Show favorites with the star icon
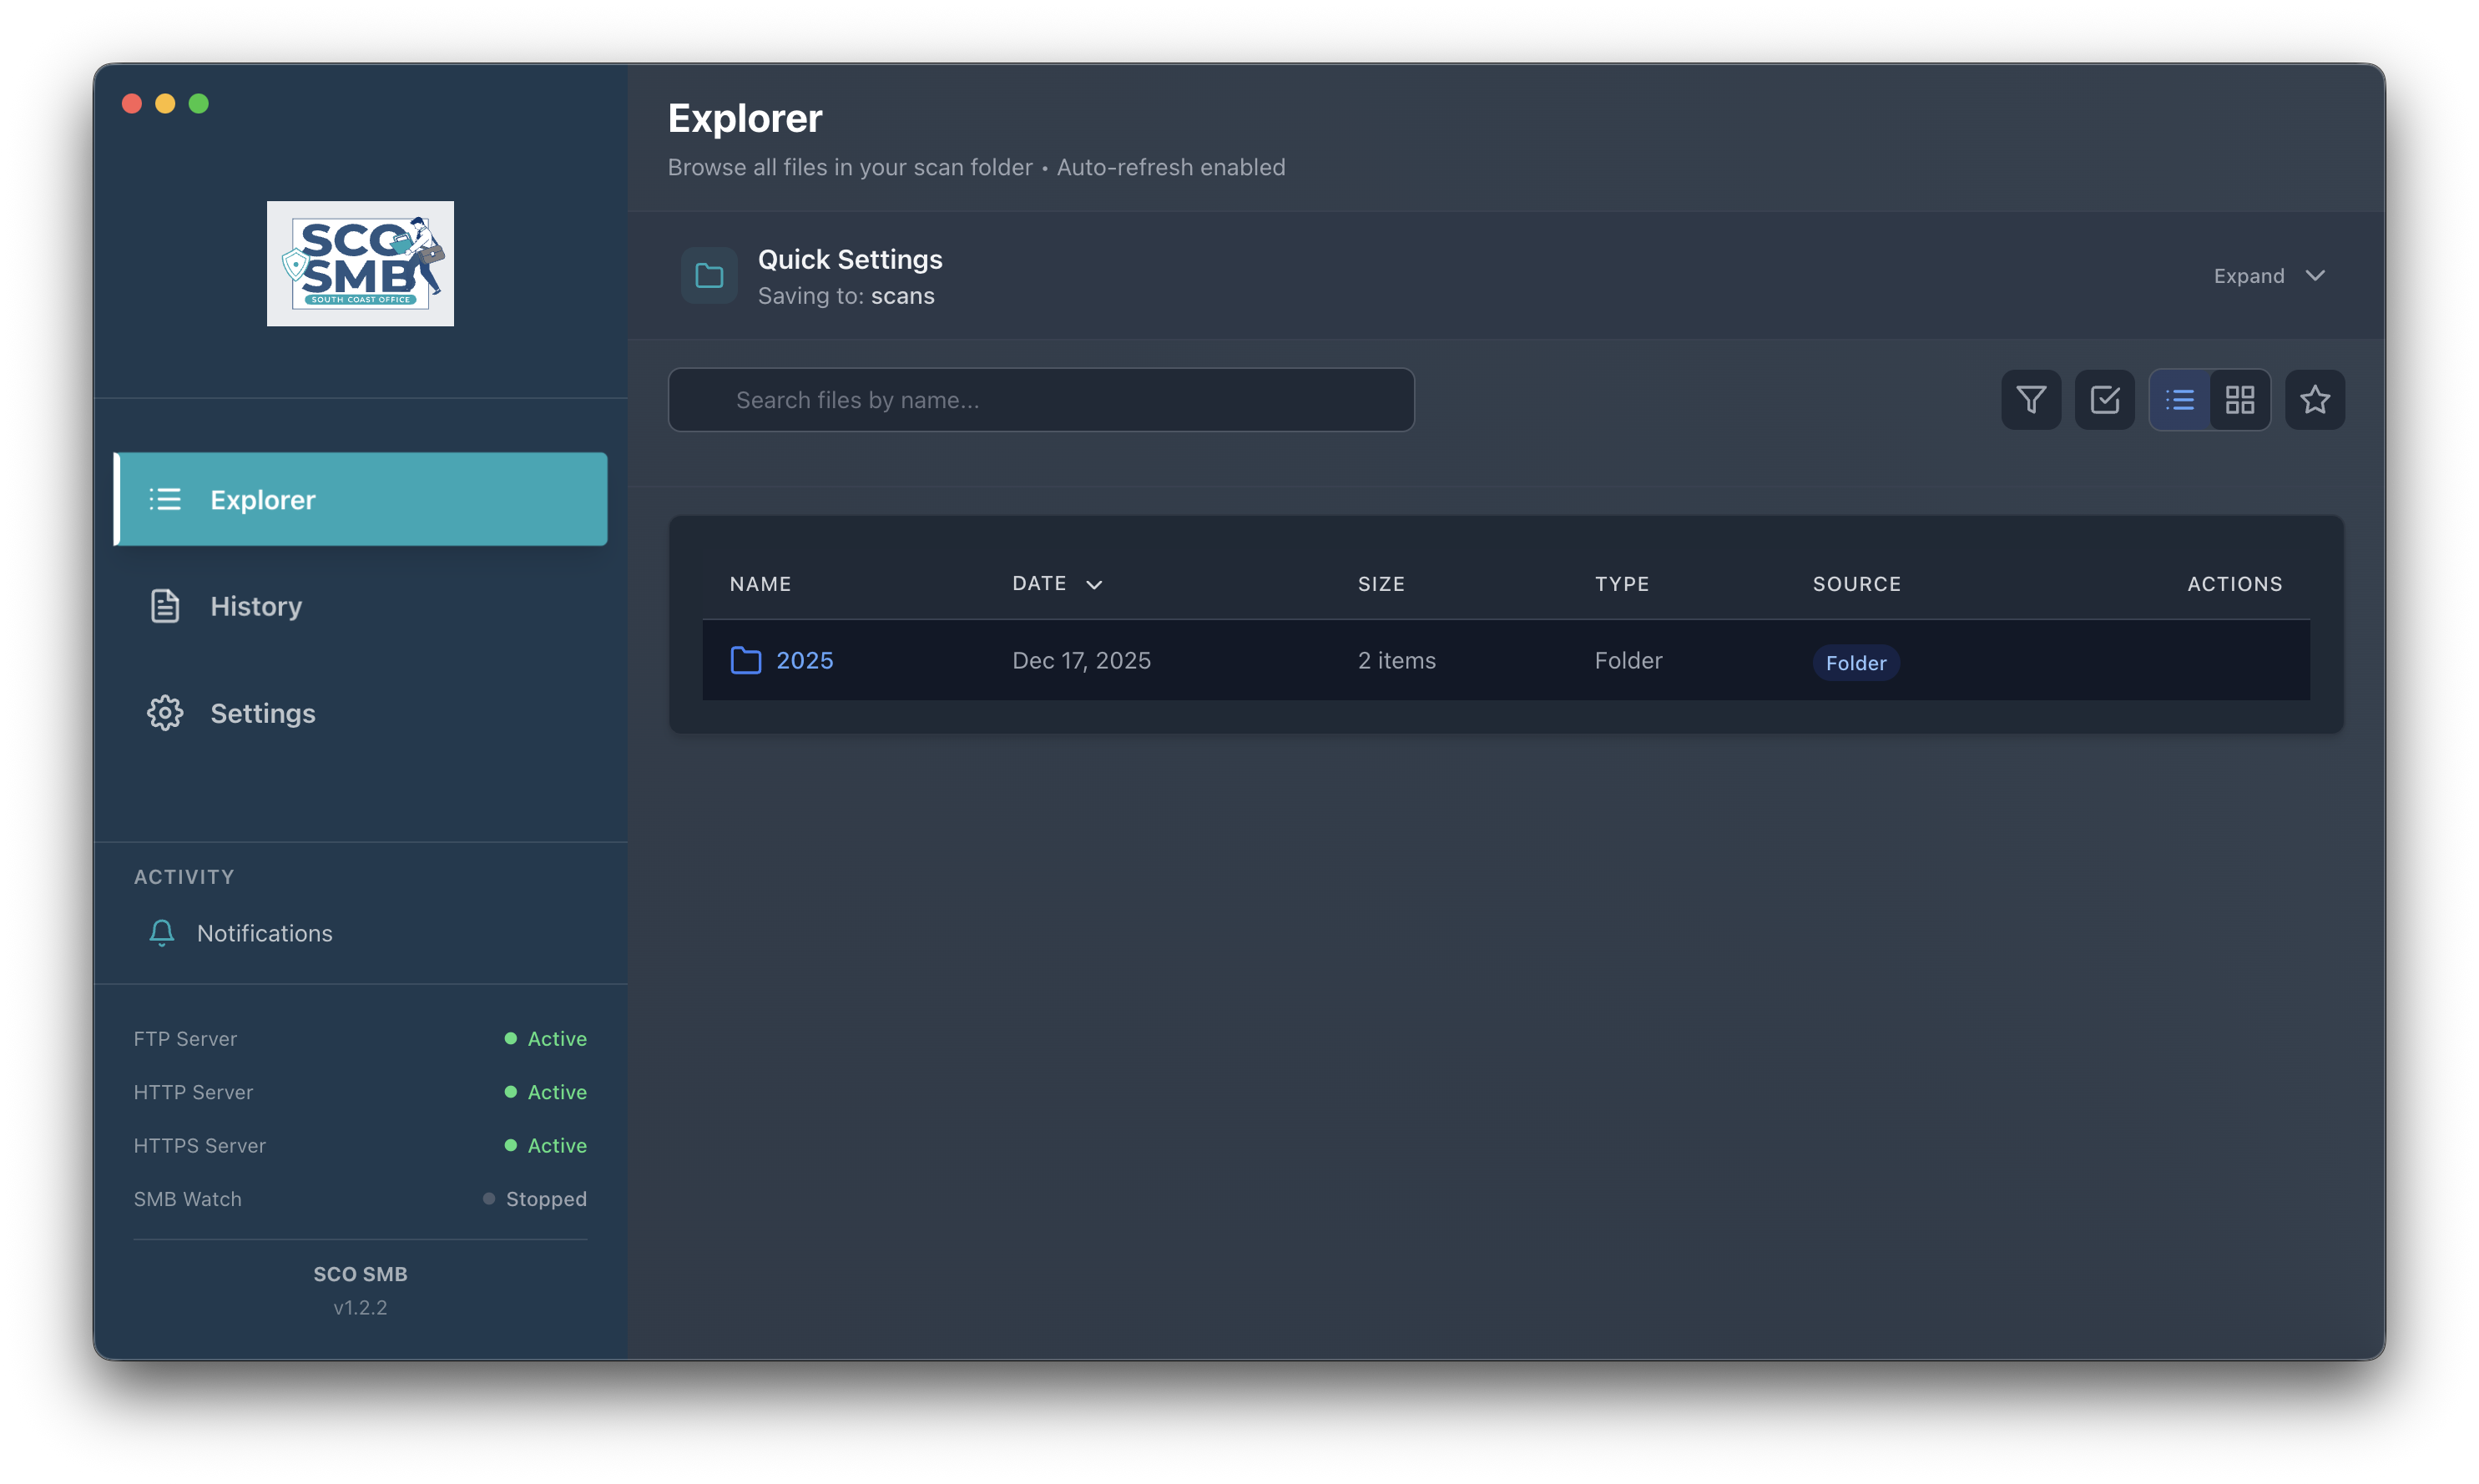The width and height of the screenshot is (2479, 1484). click(x=2314, y=400)
